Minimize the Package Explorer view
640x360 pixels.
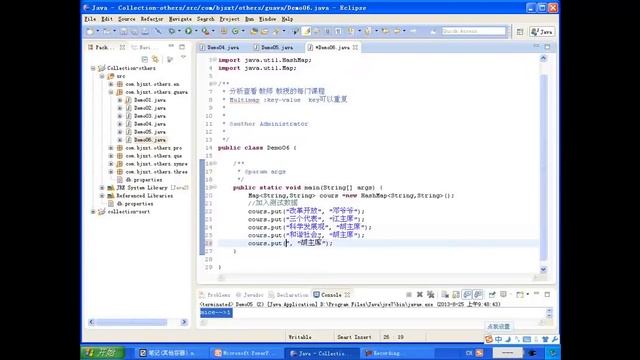(x=171, y=47)
